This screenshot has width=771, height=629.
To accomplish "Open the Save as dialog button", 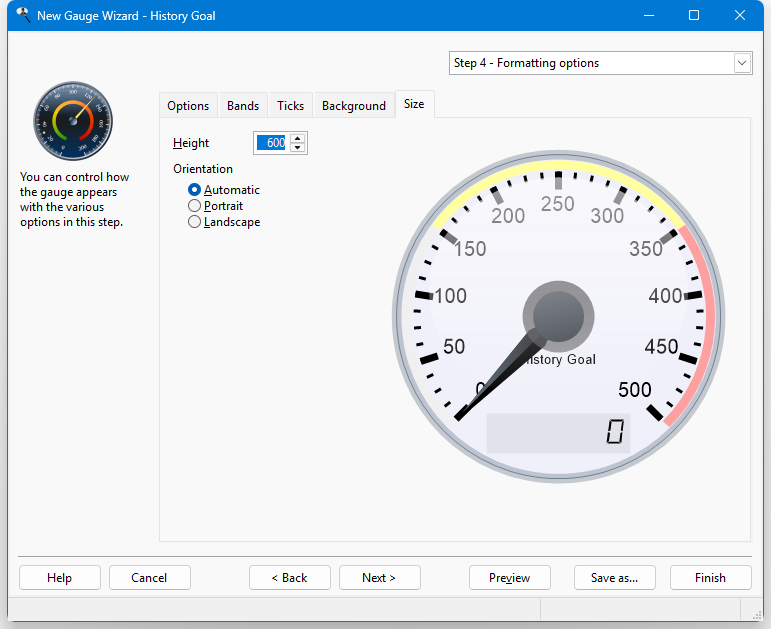I will click(614, 578).
